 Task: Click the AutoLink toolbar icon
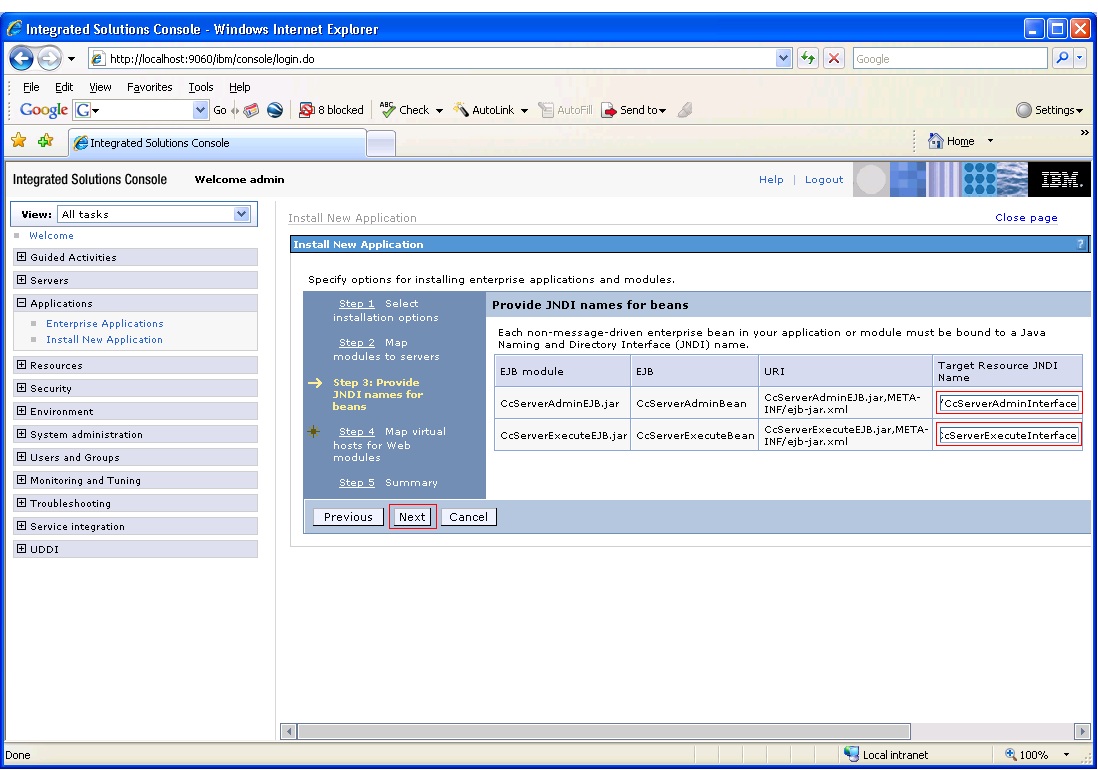(460, 110)
